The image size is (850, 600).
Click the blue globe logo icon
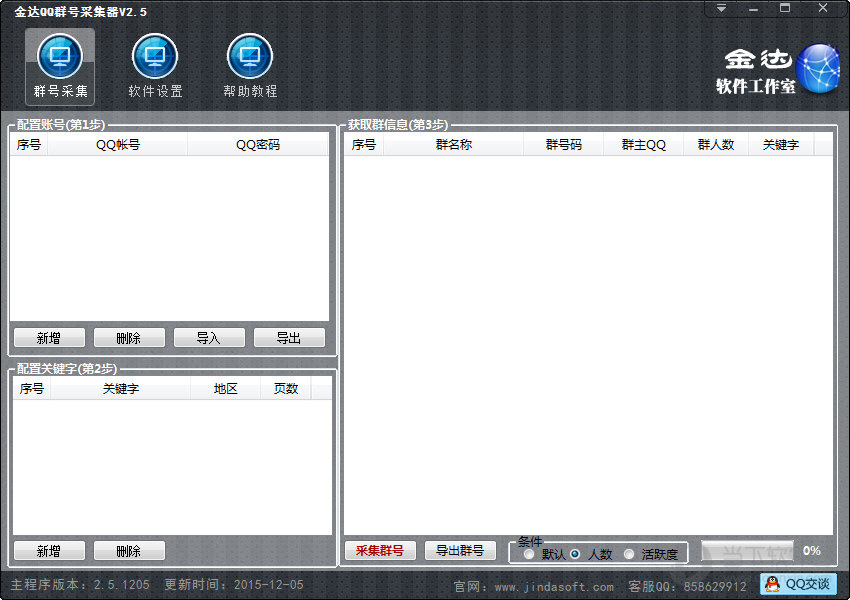click(x=820, y=68)
